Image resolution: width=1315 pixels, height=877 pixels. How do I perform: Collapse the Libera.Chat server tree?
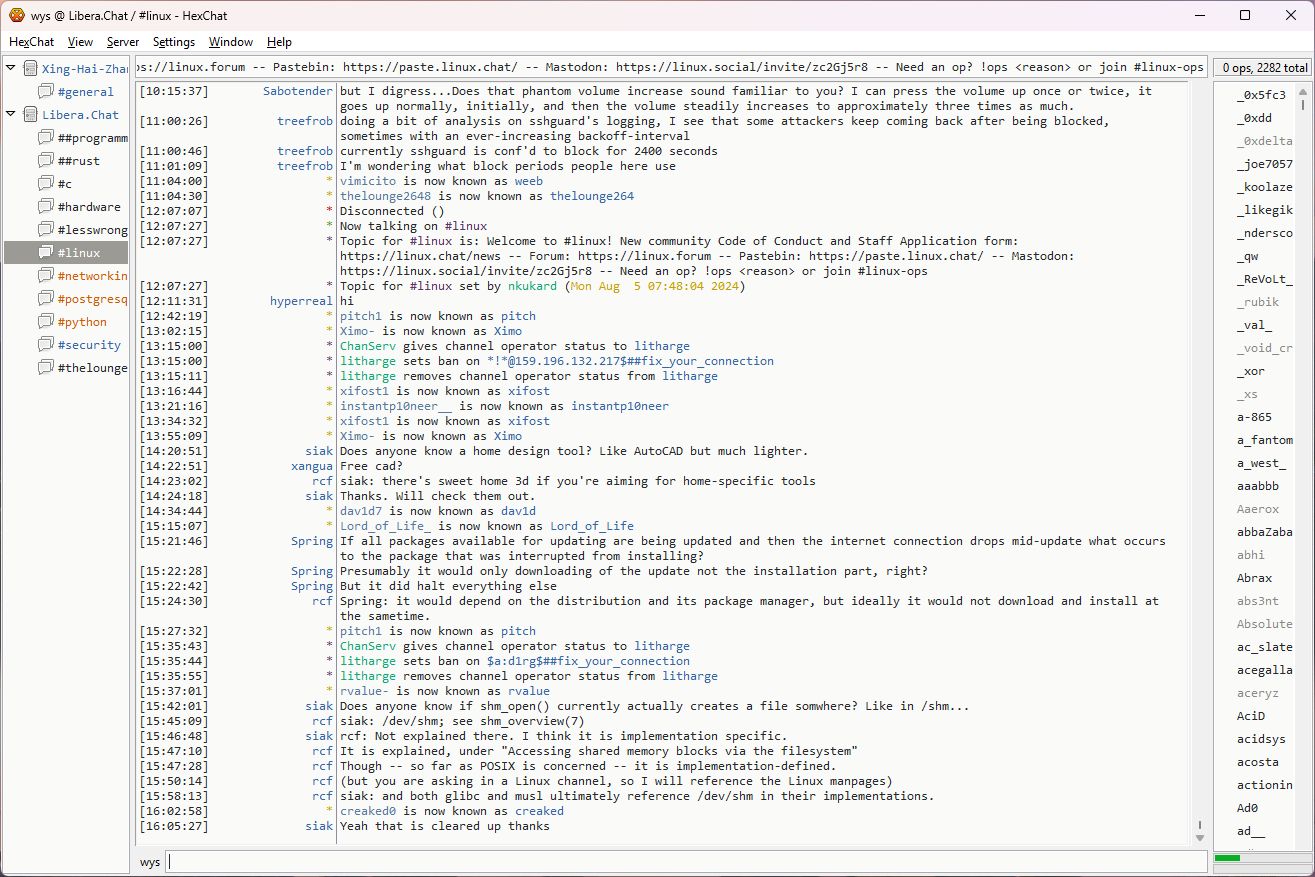pyautogui.click(x=11, y=114)
